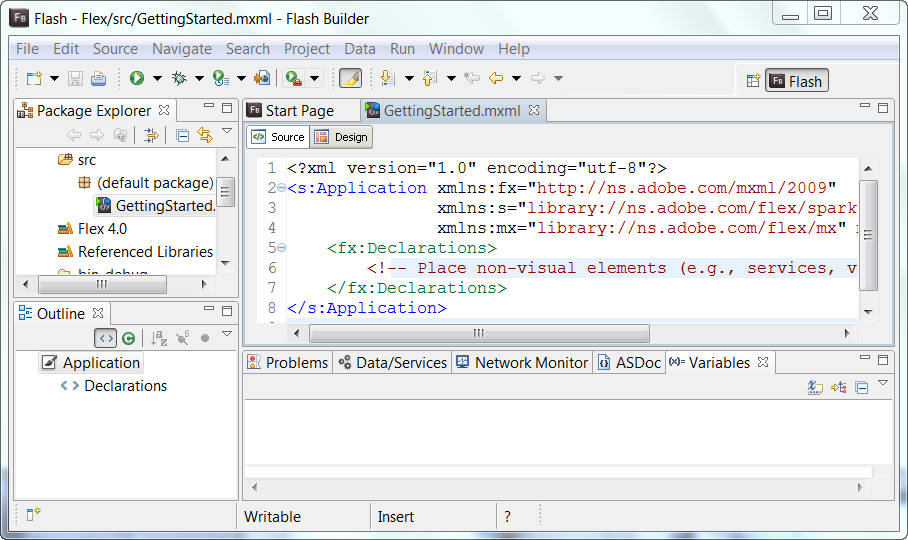
Task: Switch to the Start Page tab
Action: (291, 111)
